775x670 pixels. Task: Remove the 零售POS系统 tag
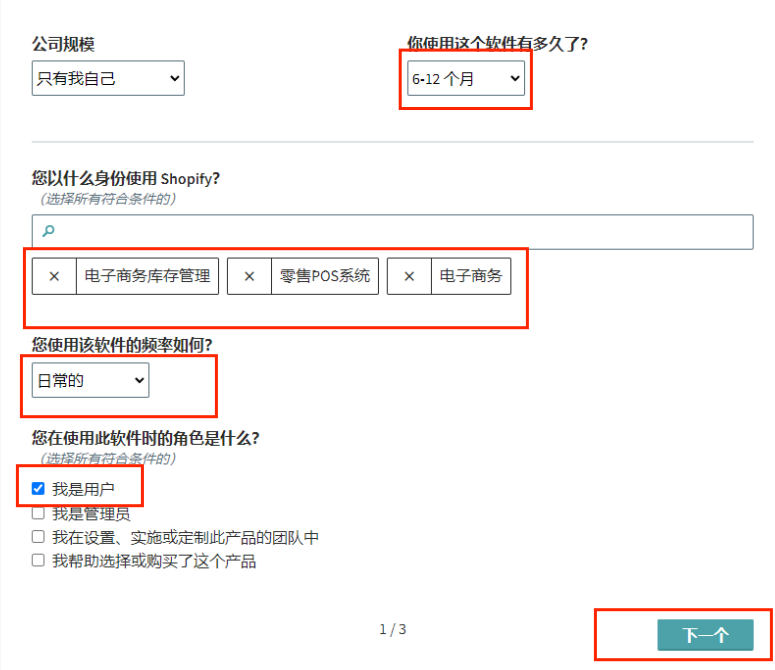pos(249,277)
